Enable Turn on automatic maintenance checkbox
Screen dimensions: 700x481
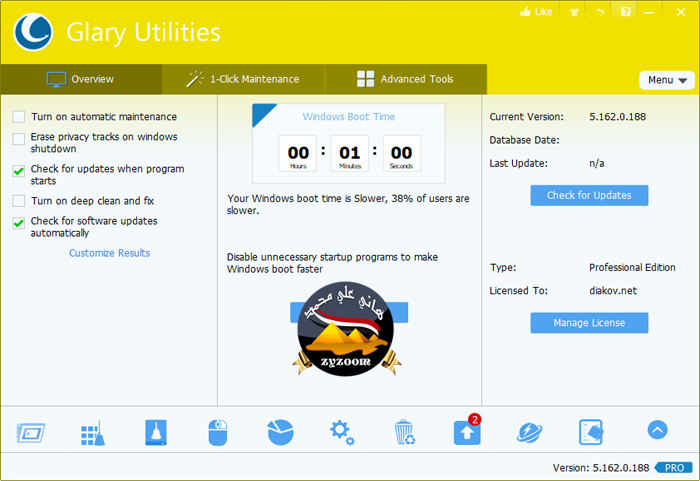point(19,117)
